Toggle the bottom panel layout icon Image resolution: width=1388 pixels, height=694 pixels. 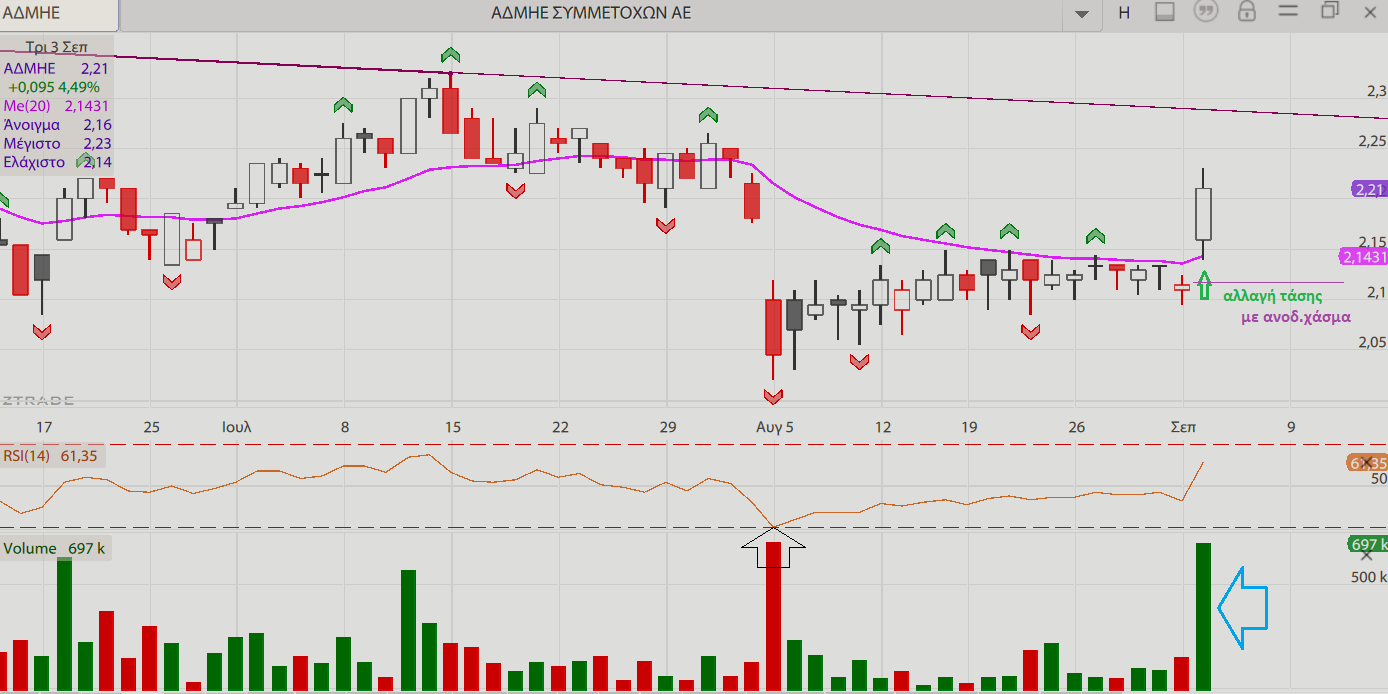(x=1164, y=12)
